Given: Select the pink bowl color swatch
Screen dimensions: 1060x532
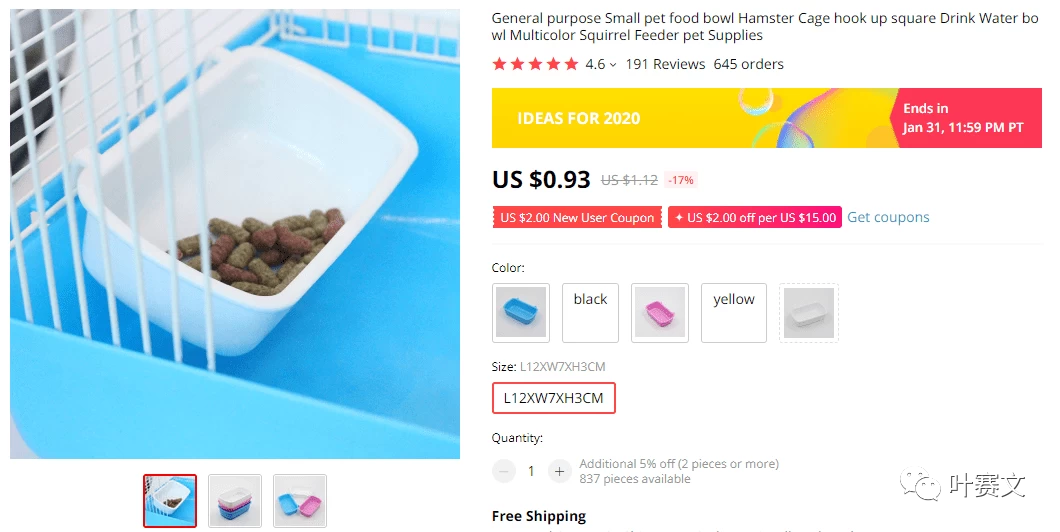Looking at the screenshot, I should (660, 312).
